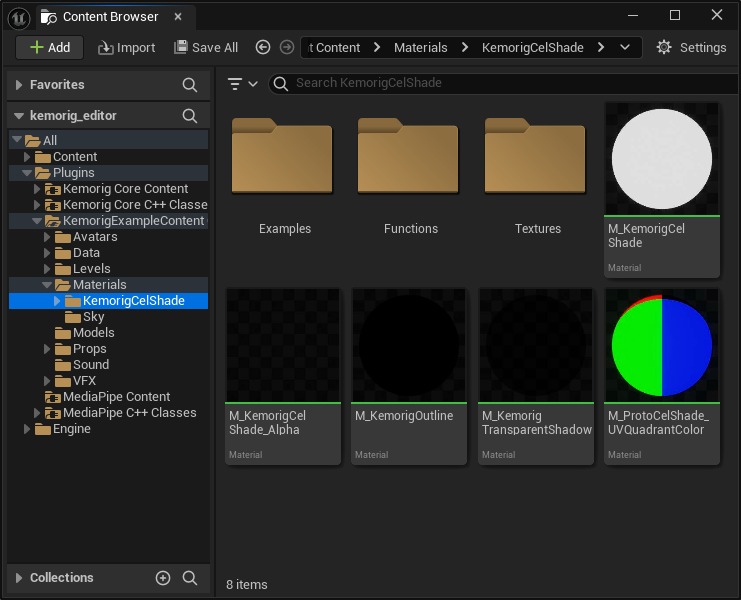
Task: Click the Add button
Action: pos(50,47)
